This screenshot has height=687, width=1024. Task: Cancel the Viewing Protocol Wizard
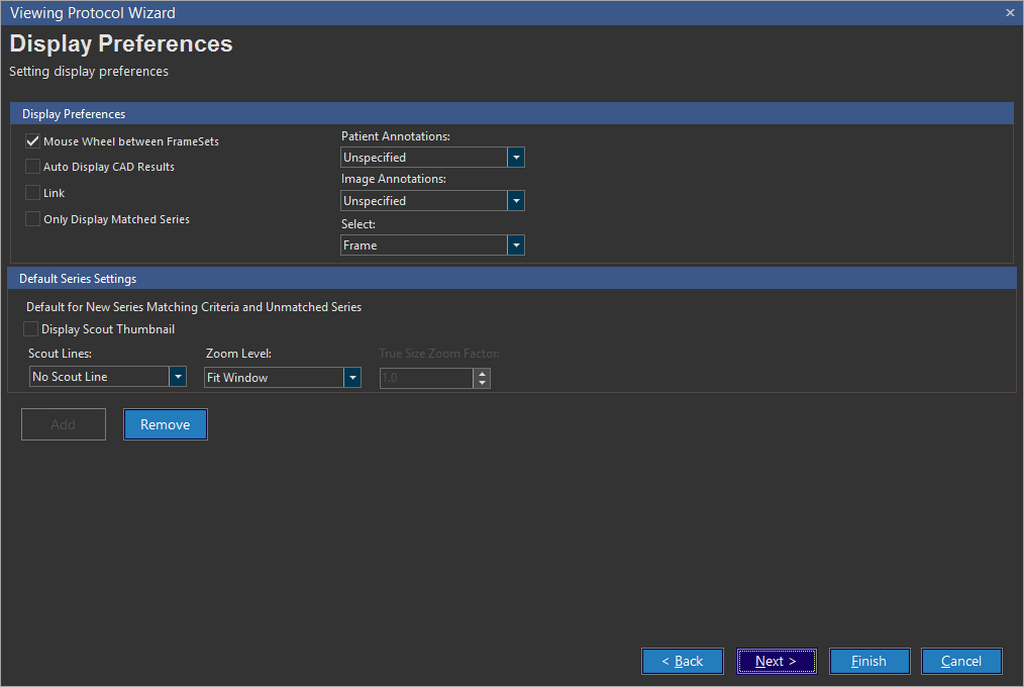961,661
